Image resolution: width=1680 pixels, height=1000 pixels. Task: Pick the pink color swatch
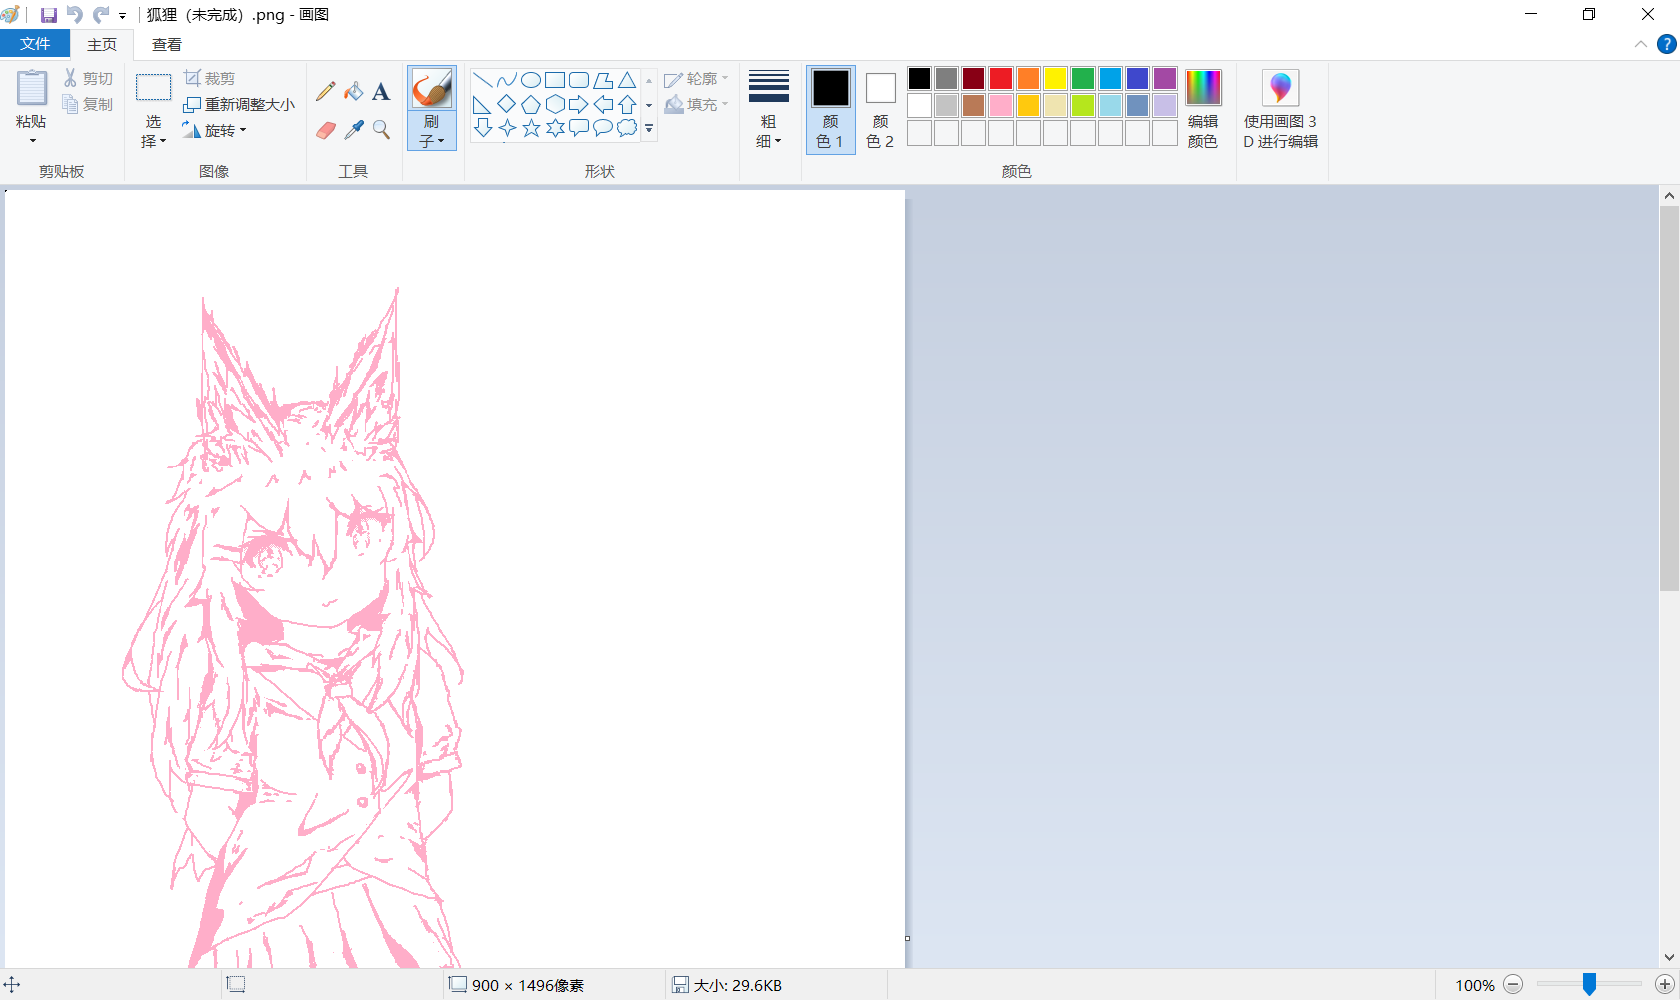pos(1001,105)
